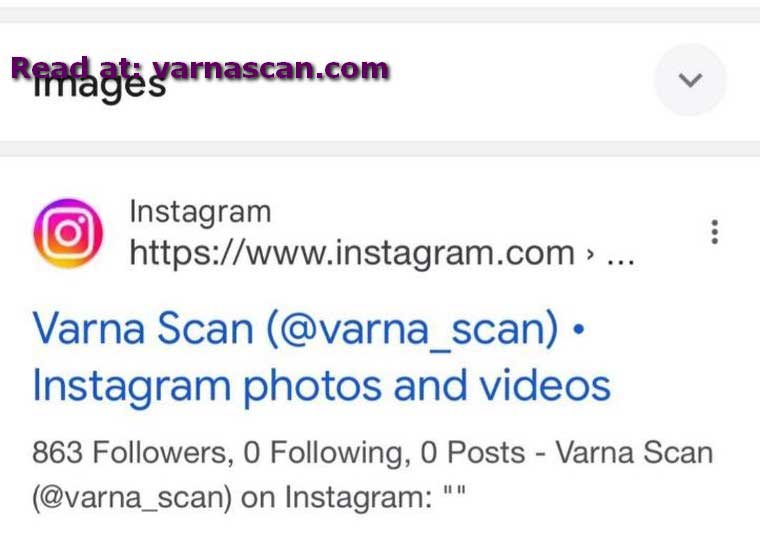Click the "Instagram photos and videos" link line

pyautogui.click(x=321, y=386)
